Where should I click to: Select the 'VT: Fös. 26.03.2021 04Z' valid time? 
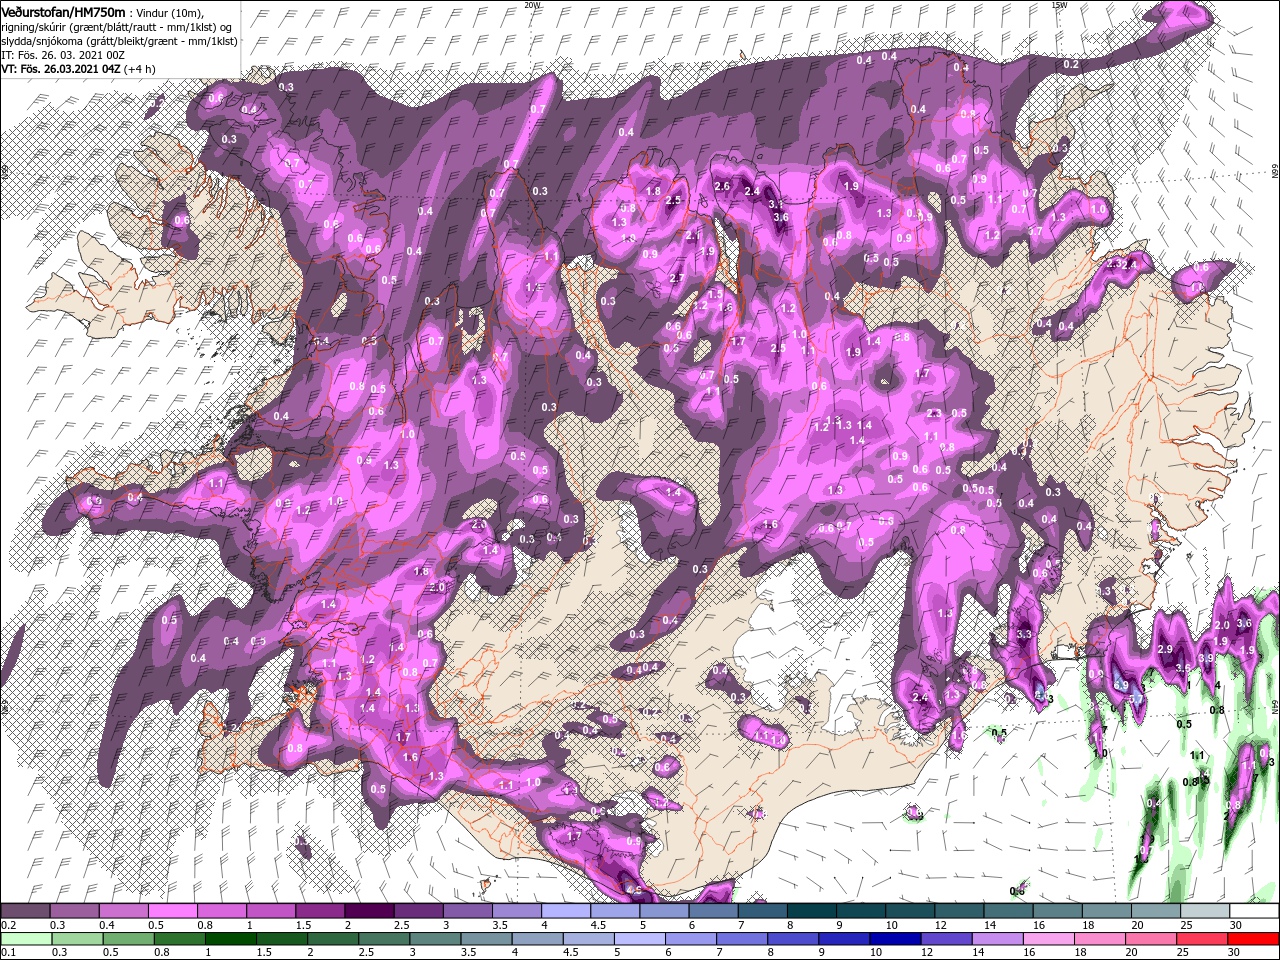coord(60,69)
